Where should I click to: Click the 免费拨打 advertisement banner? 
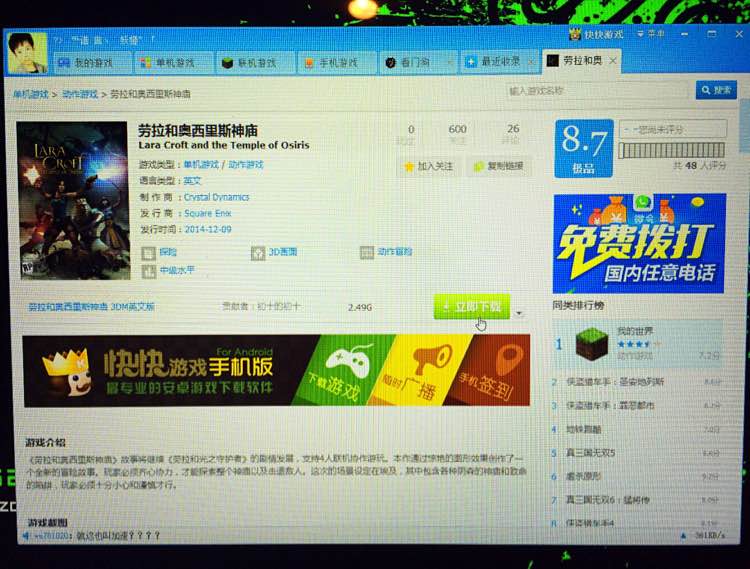coord(639,243)
